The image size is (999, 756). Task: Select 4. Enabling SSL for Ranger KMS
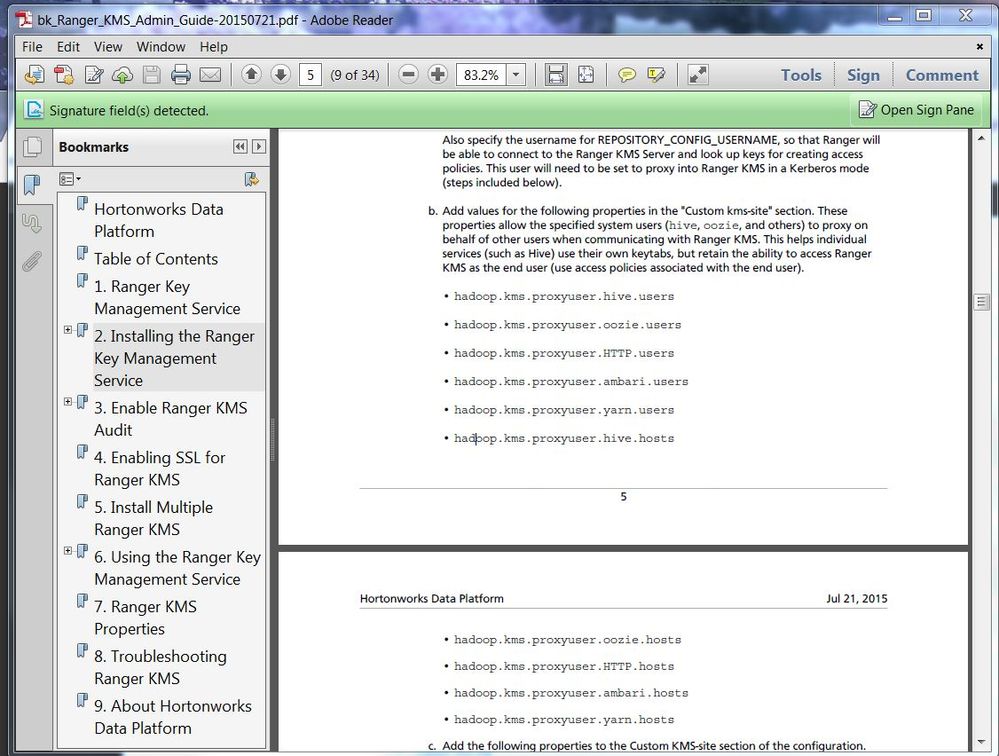[x=159, y=468]
